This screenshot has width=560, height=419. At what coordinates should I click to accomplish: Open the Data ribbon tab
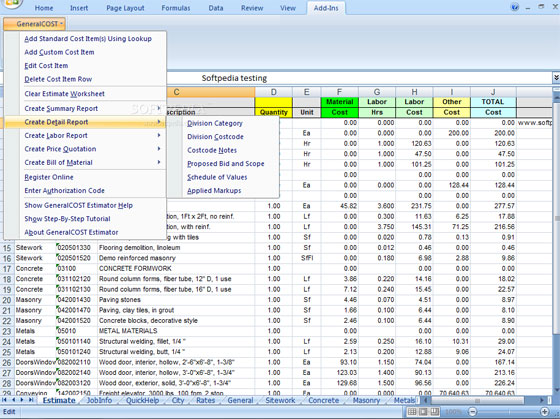point(216,8)
